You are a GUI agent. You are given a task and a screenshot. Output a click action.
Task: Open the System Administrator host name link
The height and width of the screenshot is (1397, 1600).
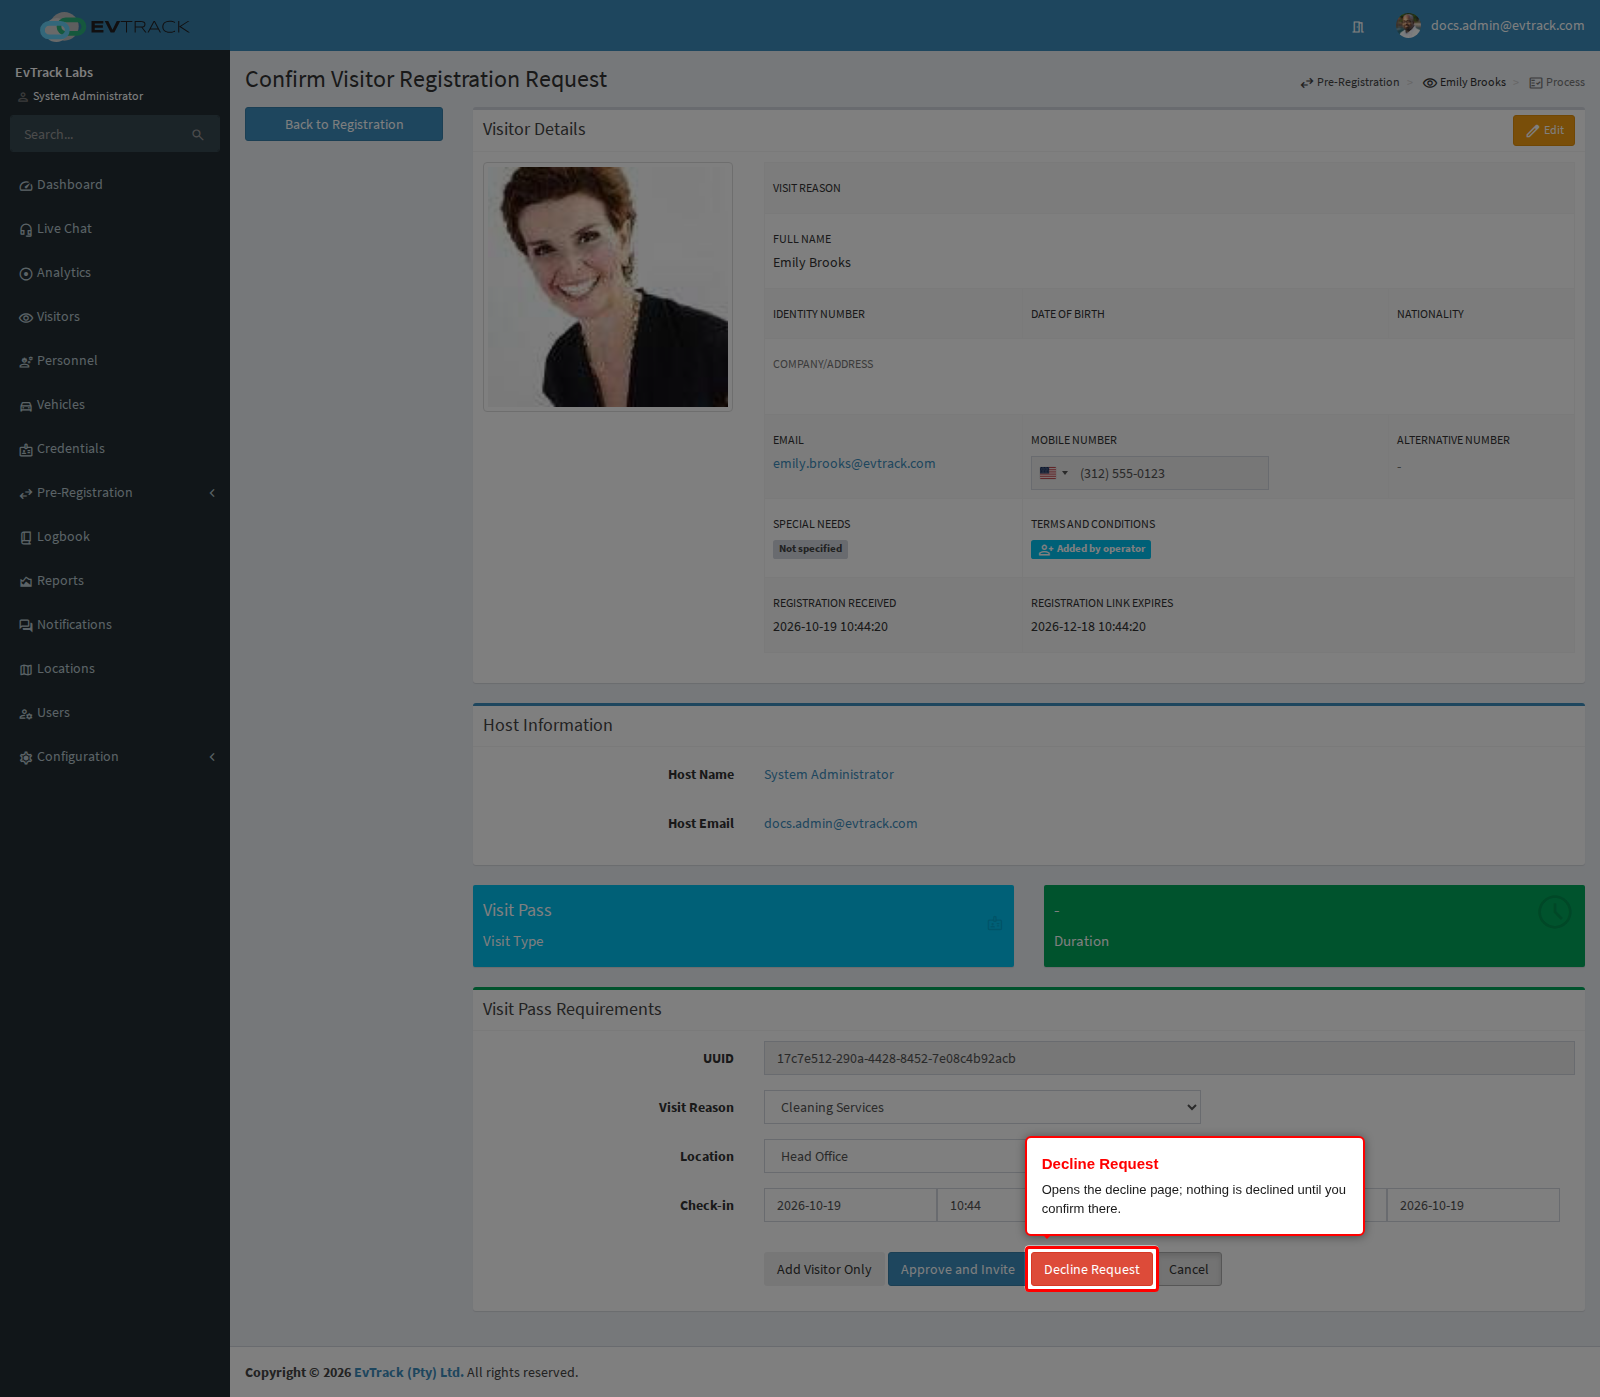pyautogui.click(x=829, y=775)
